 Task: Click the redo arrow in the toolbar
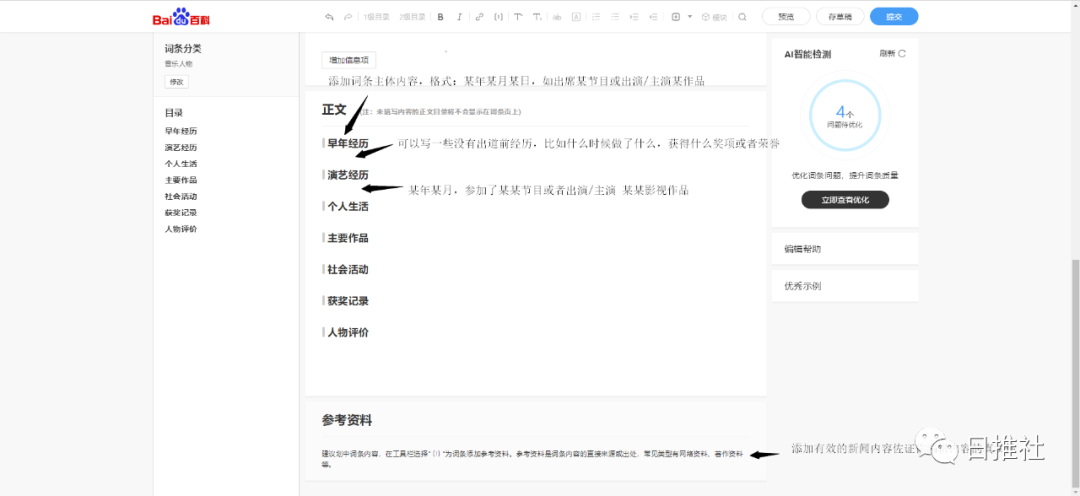(x=348, y=17)
